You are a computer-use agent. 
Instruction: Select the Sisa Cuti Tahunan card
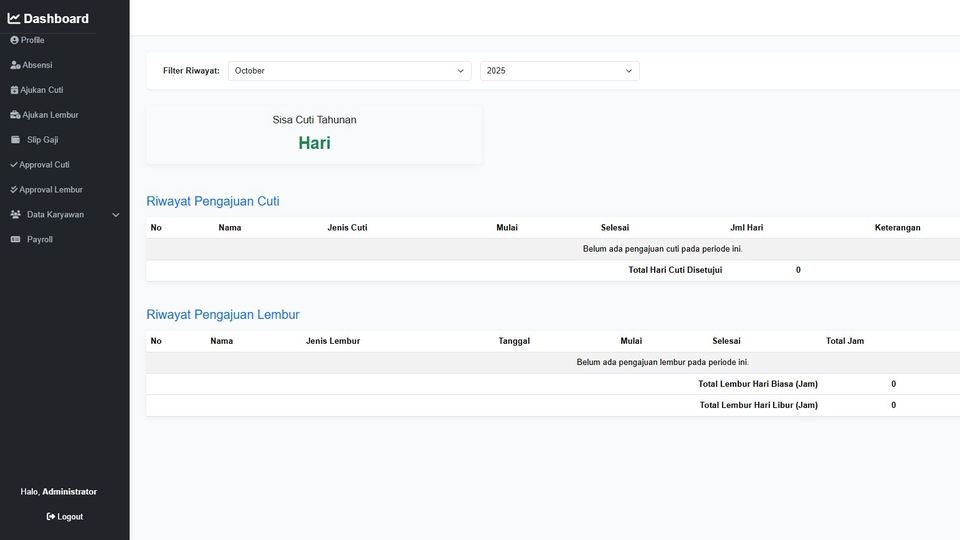(x=314, y=133)
